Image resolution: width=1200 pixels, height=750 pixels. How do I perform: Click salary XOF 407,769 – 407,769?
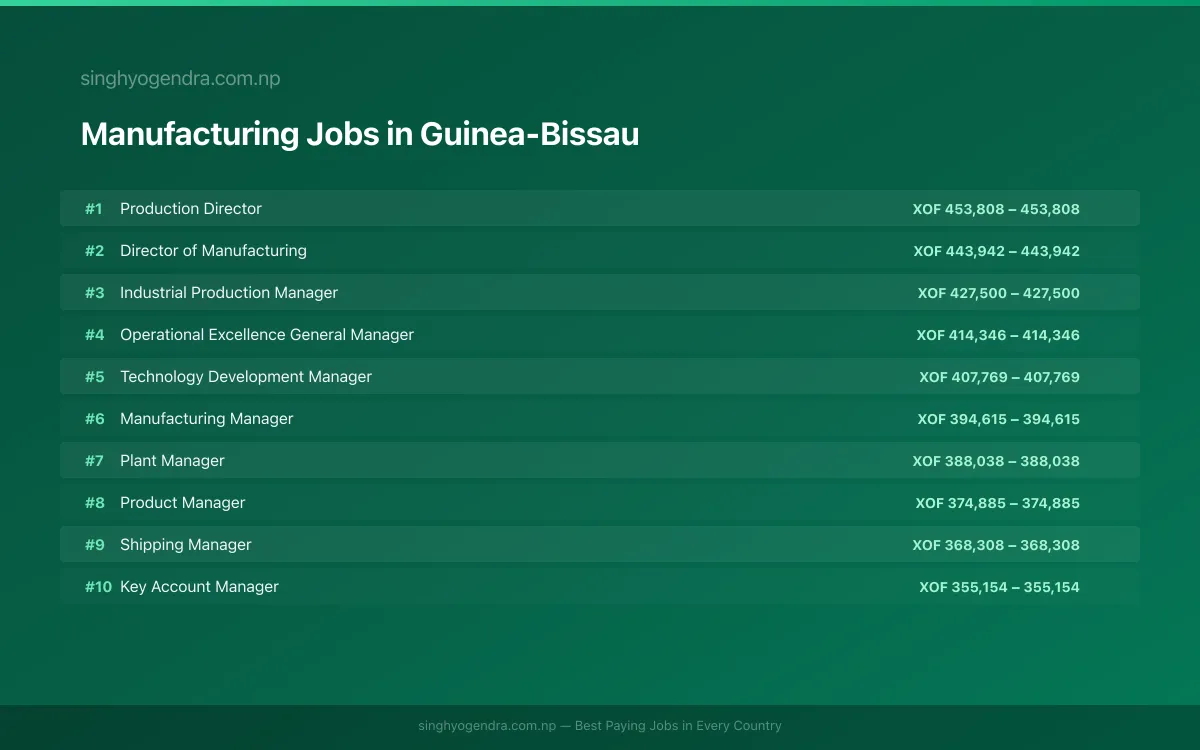[1000, 377]
